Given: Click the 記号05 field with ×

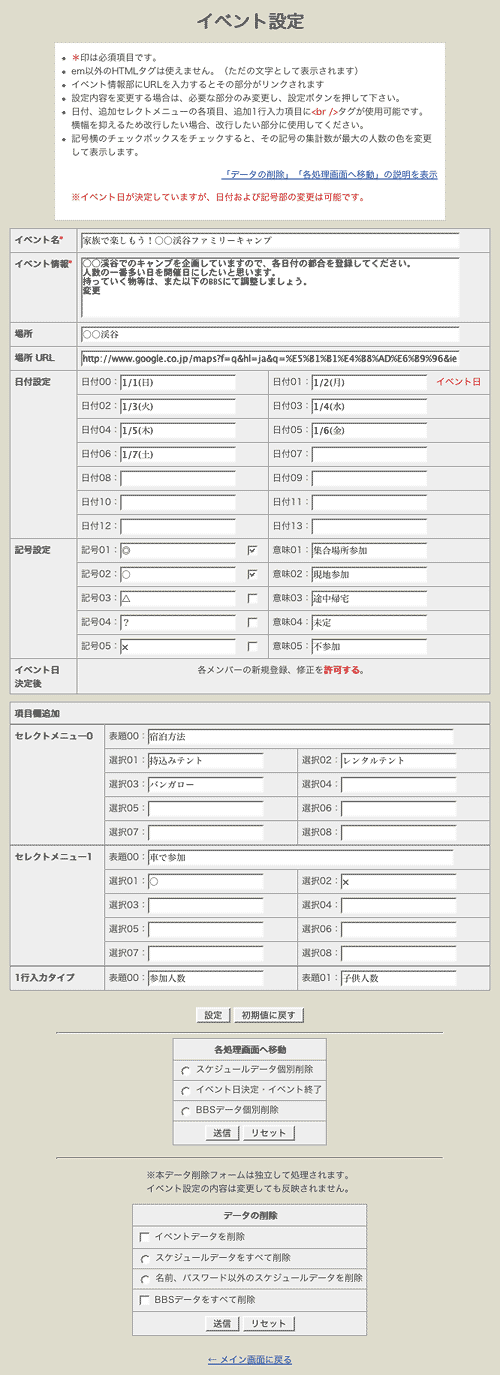Looking at the screenshot, I should 177,646.
